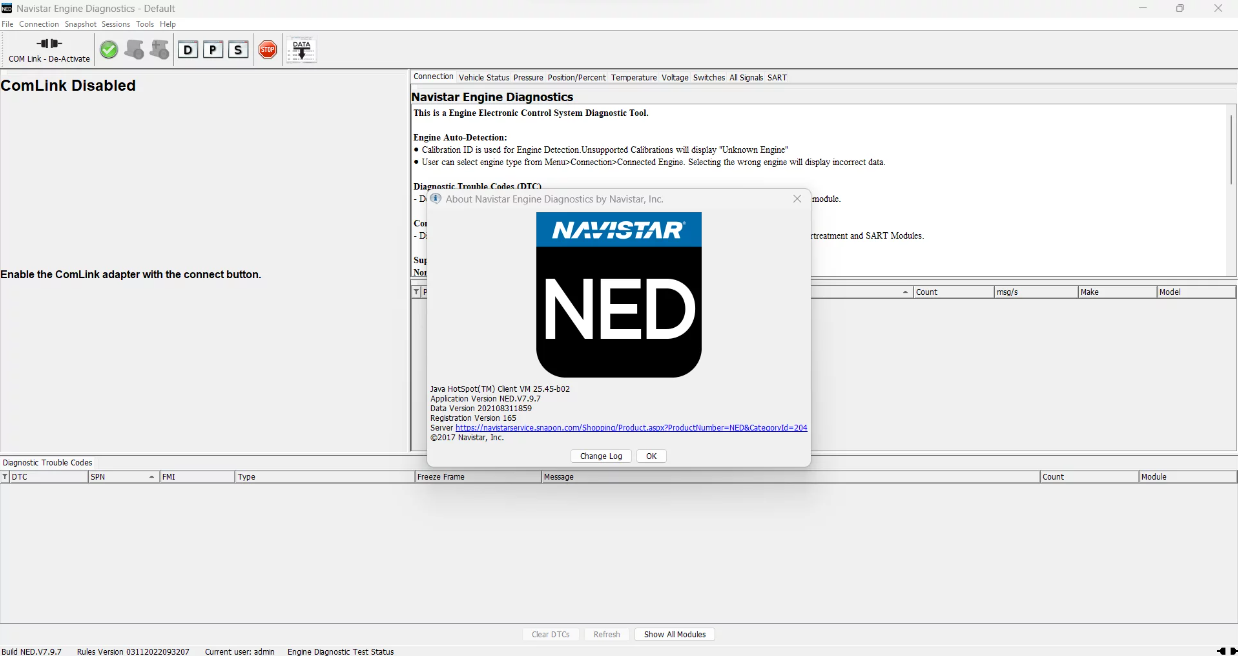Open the DATA report toolbar icon
The image size is (1238, 656).
click(x=300, y=48)
